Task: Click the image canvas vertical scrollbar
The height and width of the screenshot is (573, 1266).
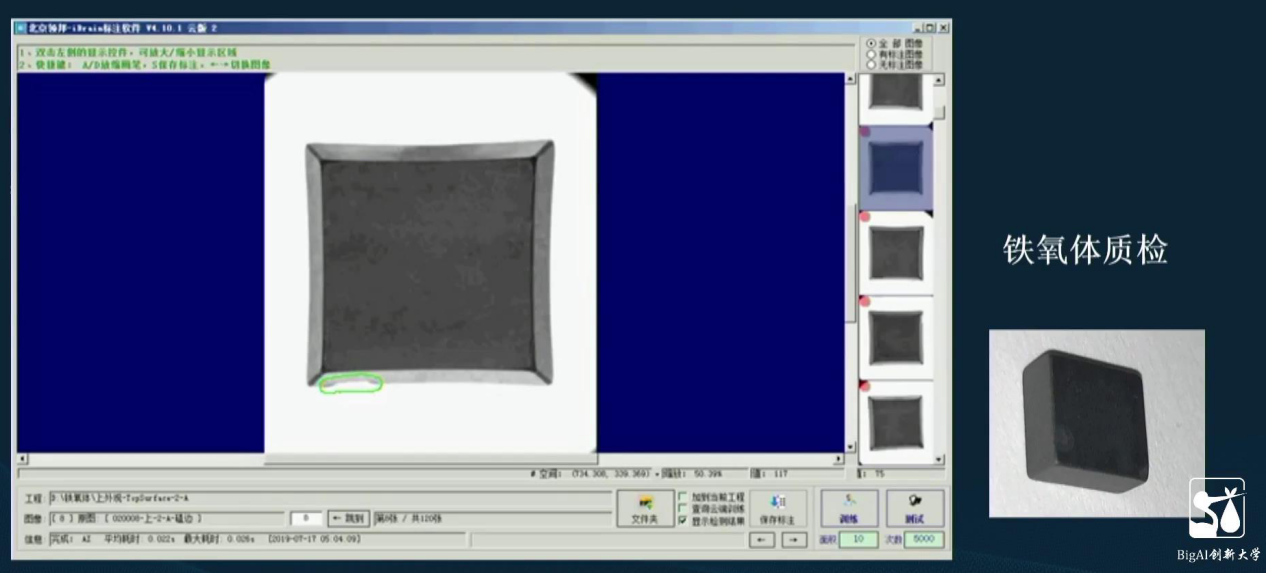Action: 851,263
